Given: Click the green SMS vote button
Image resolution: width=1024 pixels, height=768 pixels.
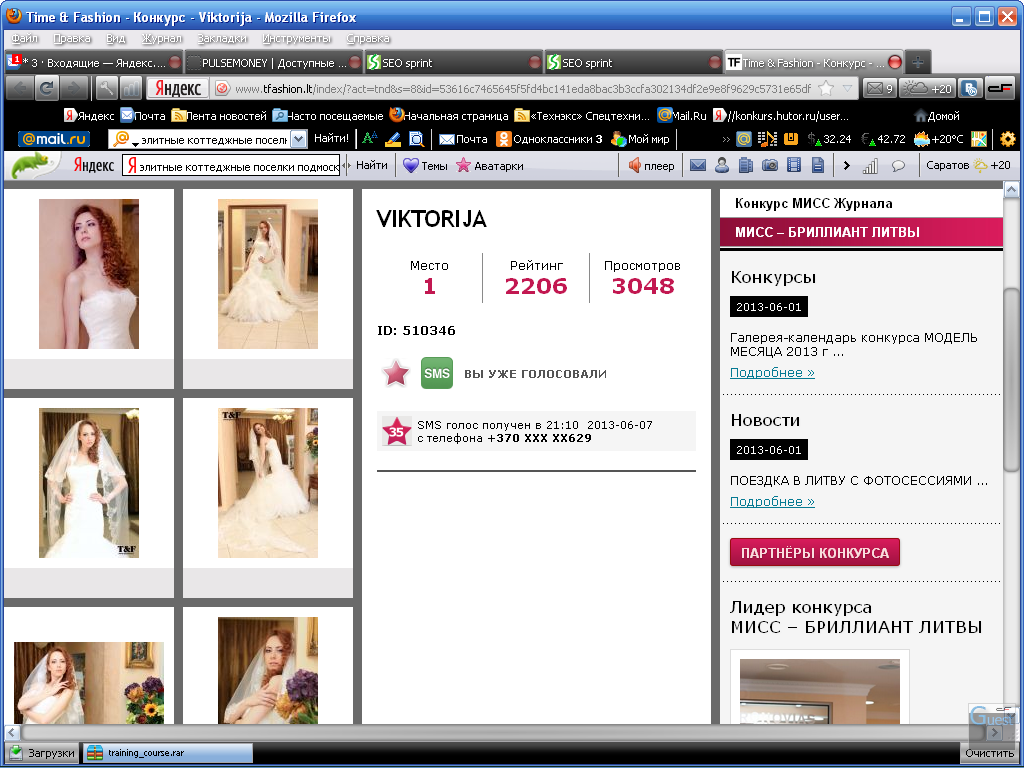Looking at the screenshot, I should pyautogui.click(x=437, y=373).
